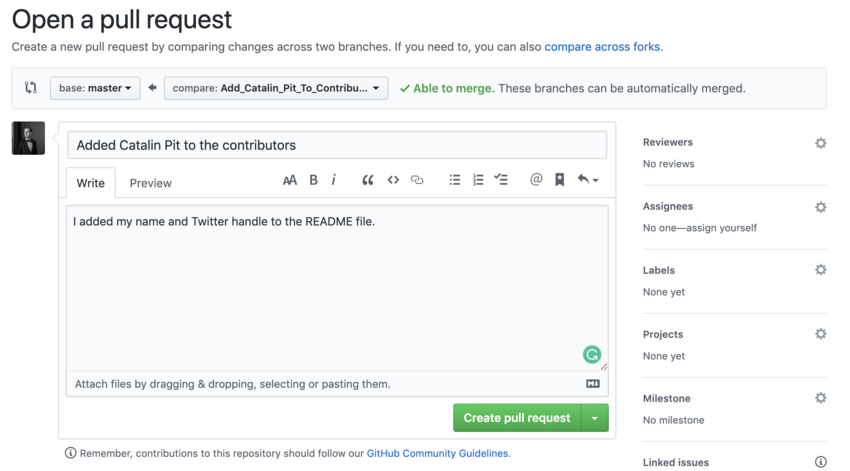Switch to the Preview tab
The height and width of the screenshot is (471, 850).
[x=150, y=183]
